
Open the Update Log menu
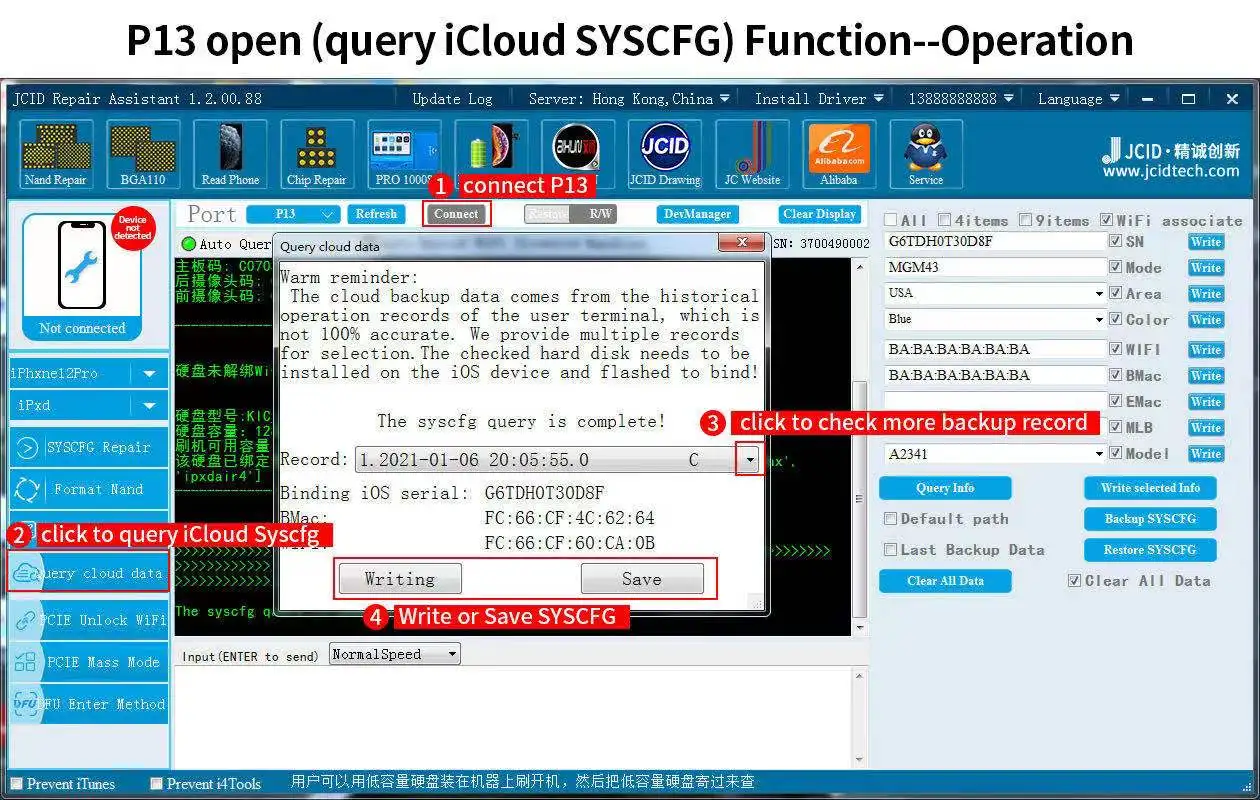452,99
